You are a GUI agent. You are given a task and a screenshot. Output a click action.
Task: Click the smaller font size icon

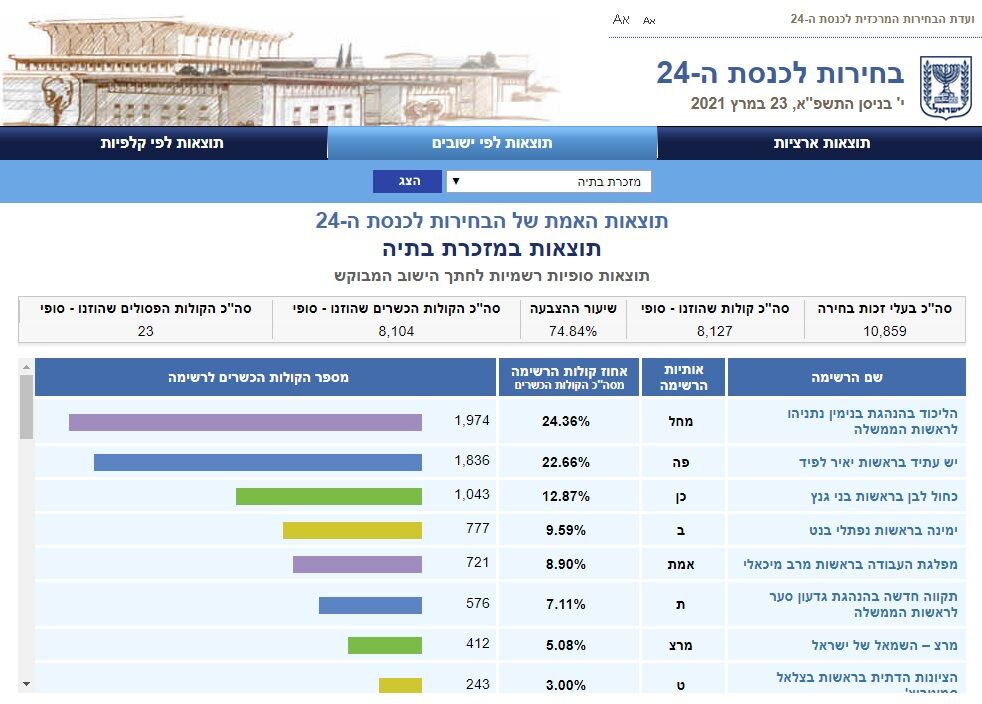(649, 20)
